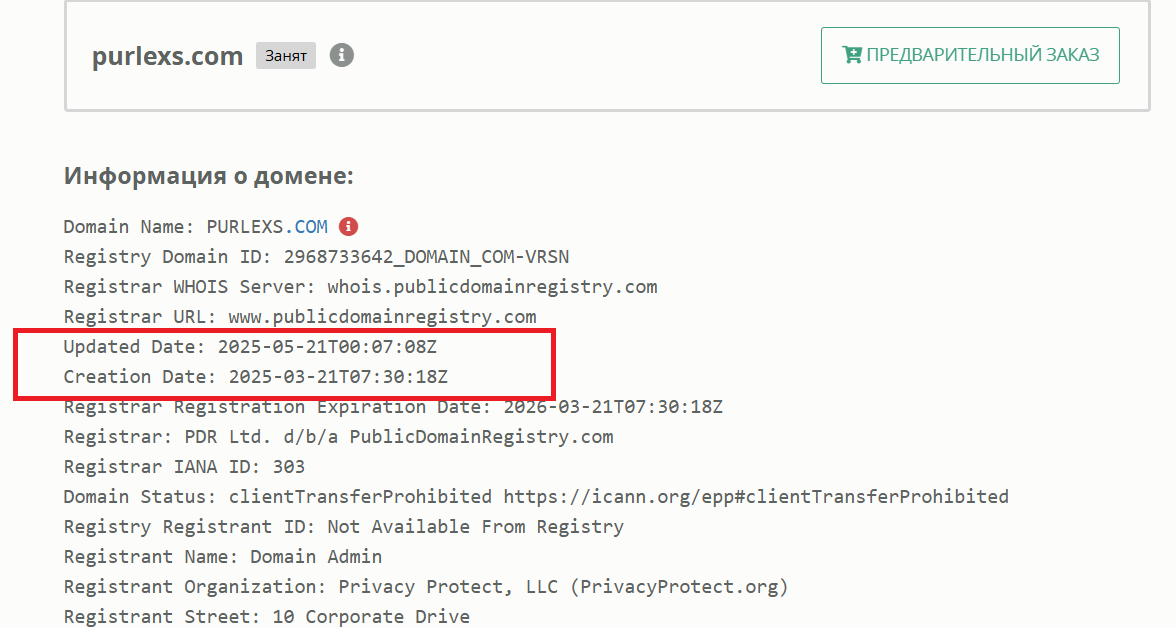The height and width of the screenshot is (628, 1176).
Task: Click the Registrant Organization Privacy Protect line
Action: (x=425, y=586)
